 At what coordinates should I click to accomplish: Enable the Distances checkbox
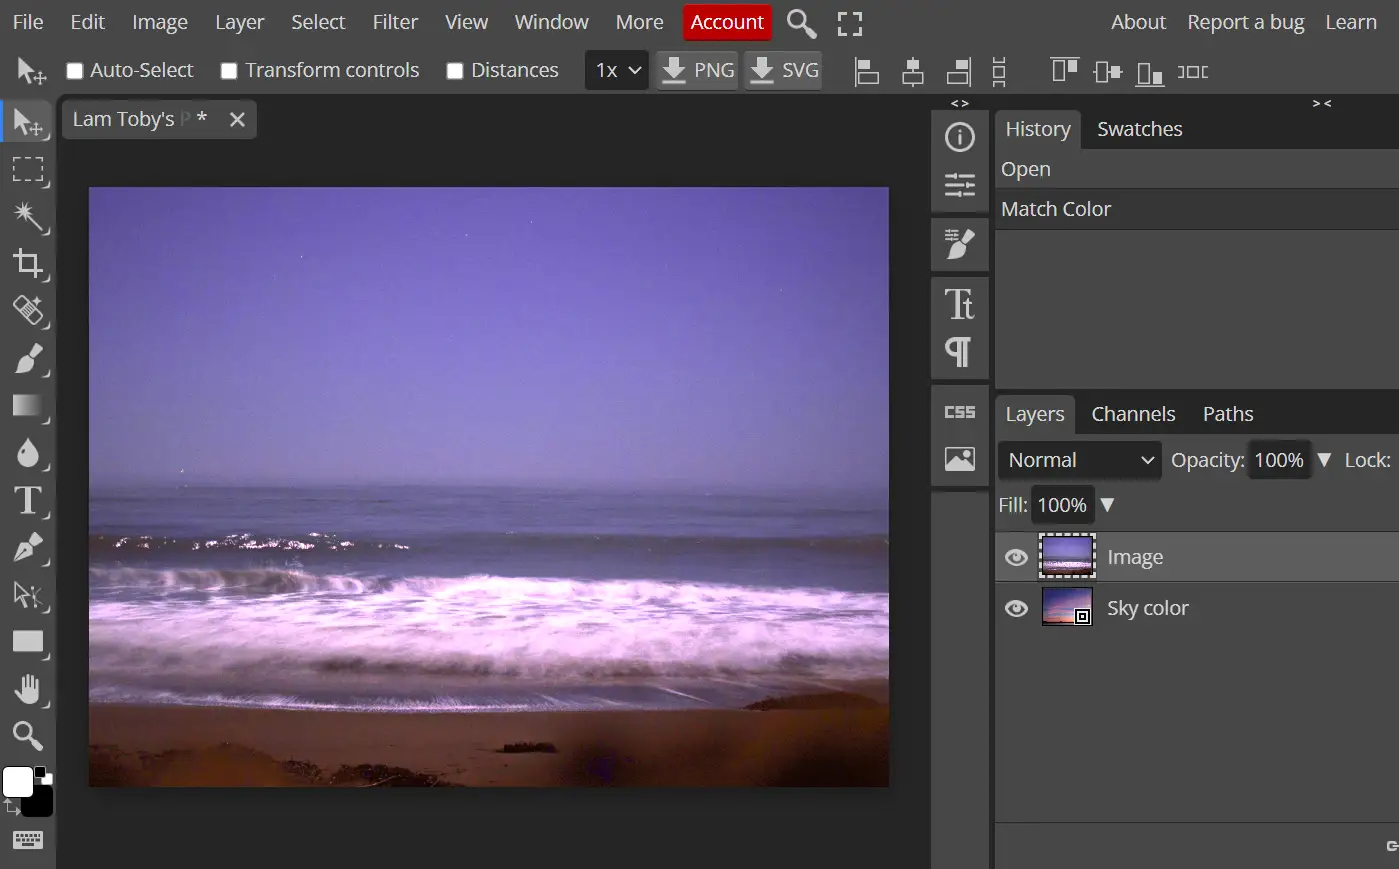455,71
